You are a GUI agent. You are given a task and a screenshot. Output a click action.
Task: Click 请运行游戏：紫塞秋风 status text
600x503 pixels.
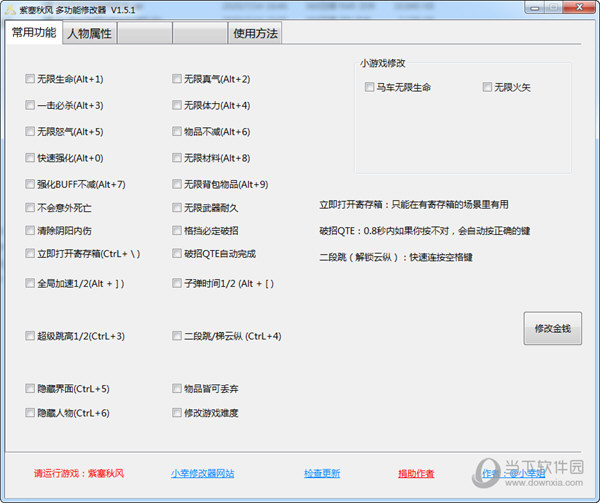[79, 474]
